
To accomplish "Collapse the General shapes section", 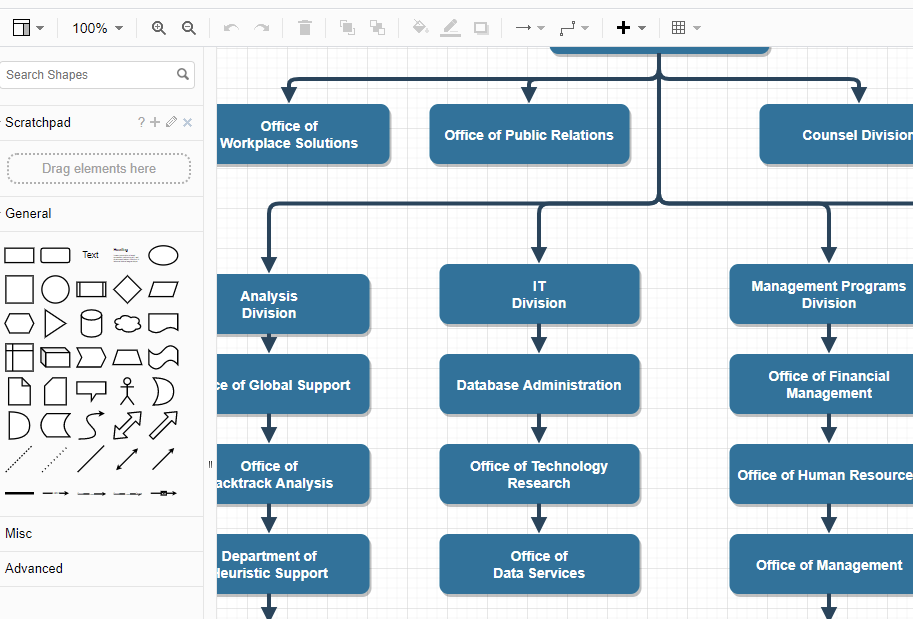I will pos(29,213).
